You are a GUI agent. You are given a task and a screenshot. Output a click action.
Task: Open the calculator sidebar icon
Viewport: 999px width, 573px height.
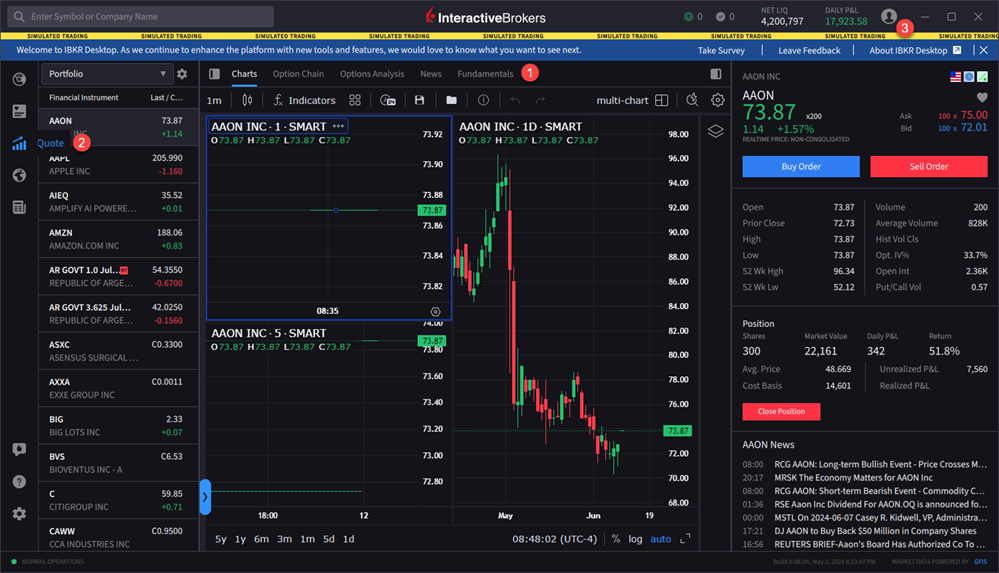pos(19,207)
